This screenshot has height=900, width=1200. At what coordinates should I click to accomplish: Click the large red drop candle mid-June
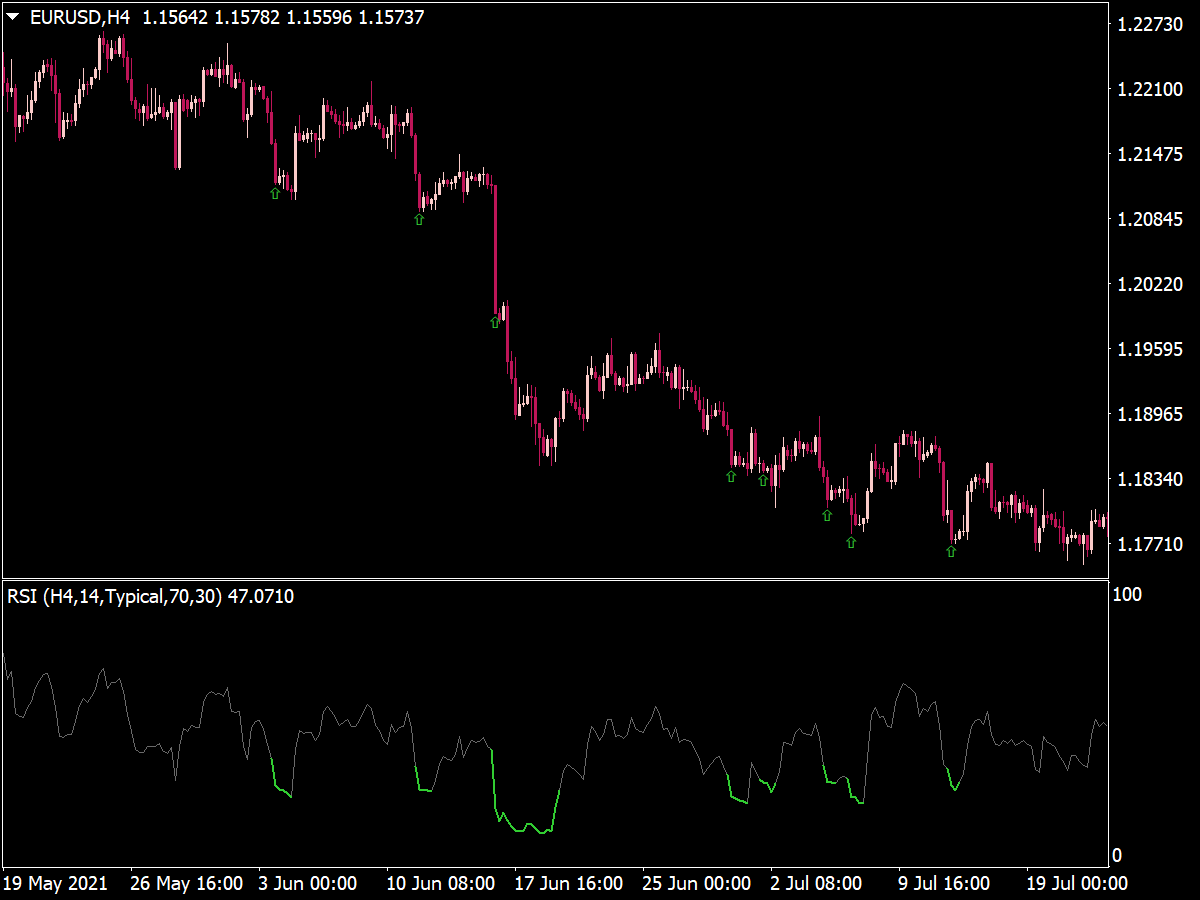click(x=496, y=250)
